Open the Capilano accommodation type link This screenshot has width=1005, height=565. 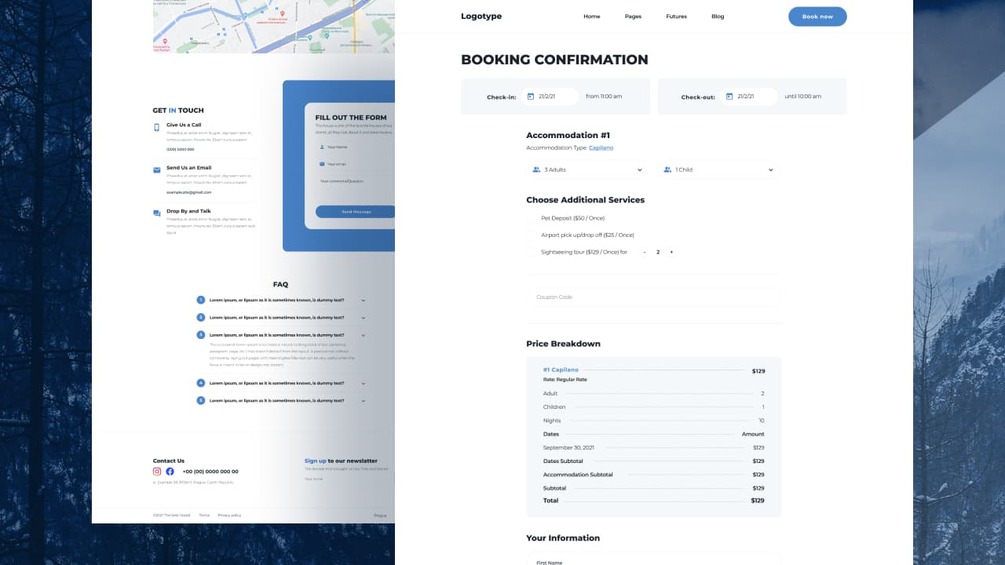point(601,148)
